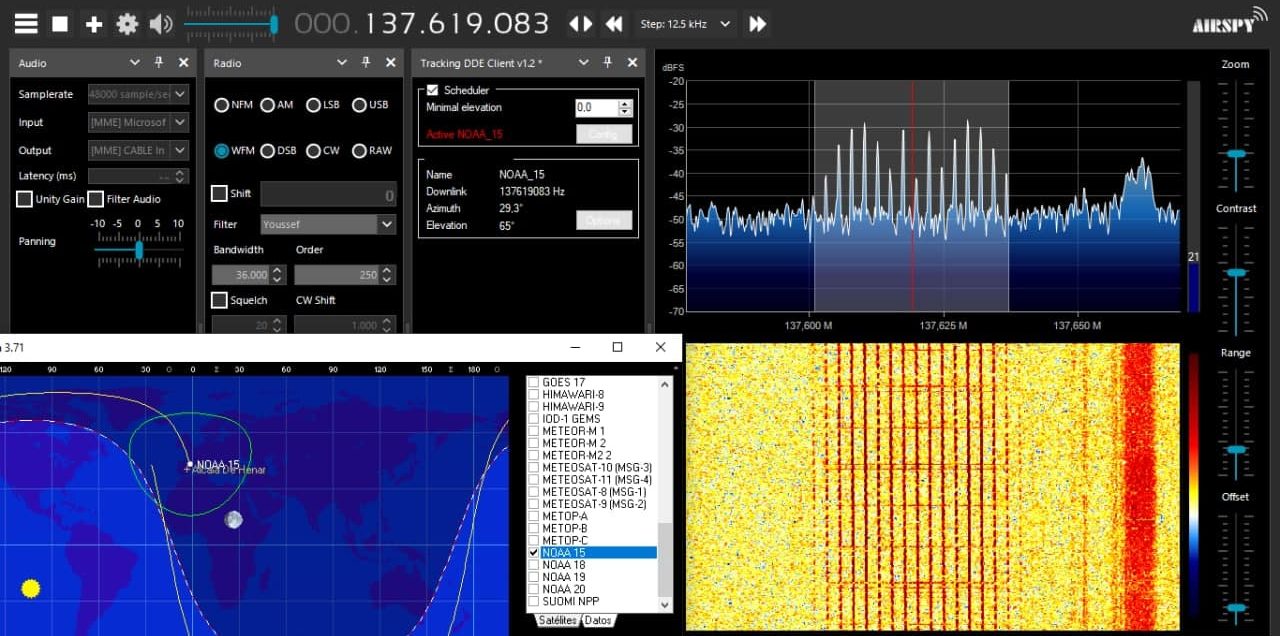This screenshot has width=1280, height=636.
Task: Maximize the satellite tracker window
Action: 617,347
